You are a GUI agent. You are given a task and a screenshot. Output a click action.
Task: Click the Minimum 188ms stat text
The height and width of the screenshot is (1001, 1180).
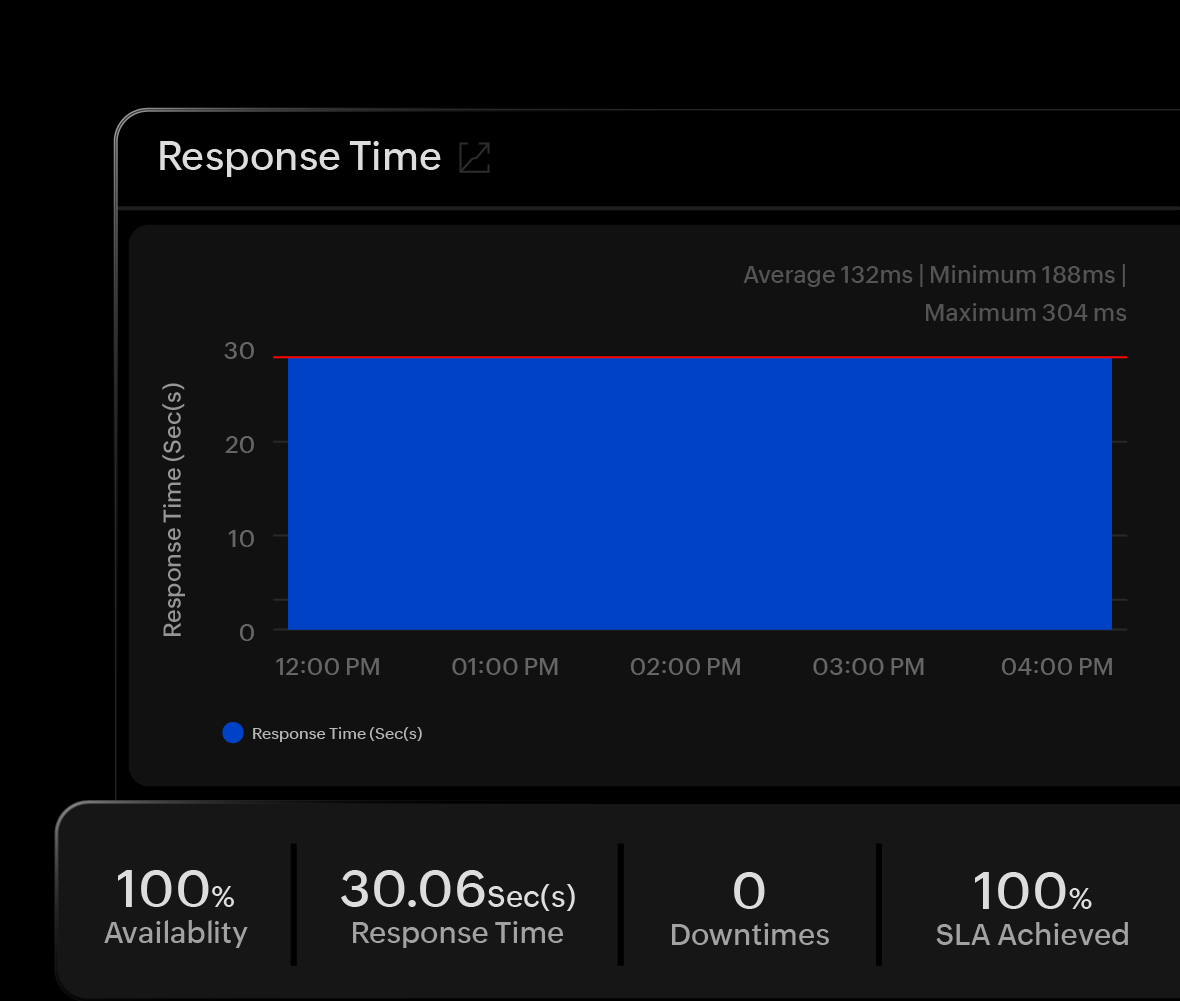tap(1022, 274)
